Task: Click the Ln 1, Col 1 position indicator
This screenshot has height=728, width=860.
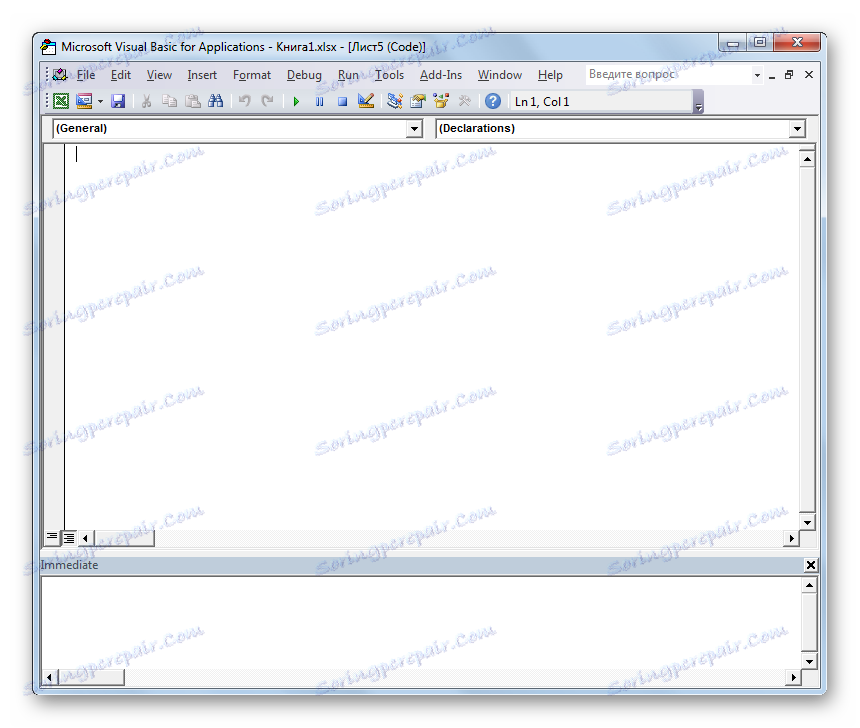Action: (602, 101)
